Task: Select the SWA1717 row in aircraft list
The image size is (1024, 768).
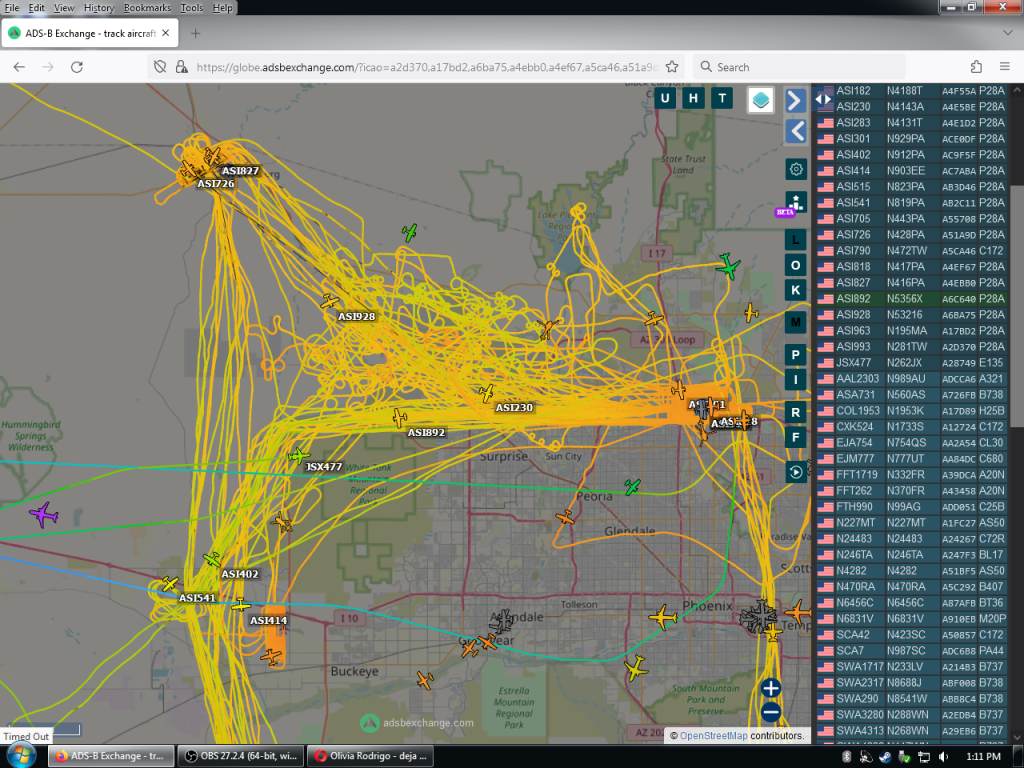Action: [911, 667]
